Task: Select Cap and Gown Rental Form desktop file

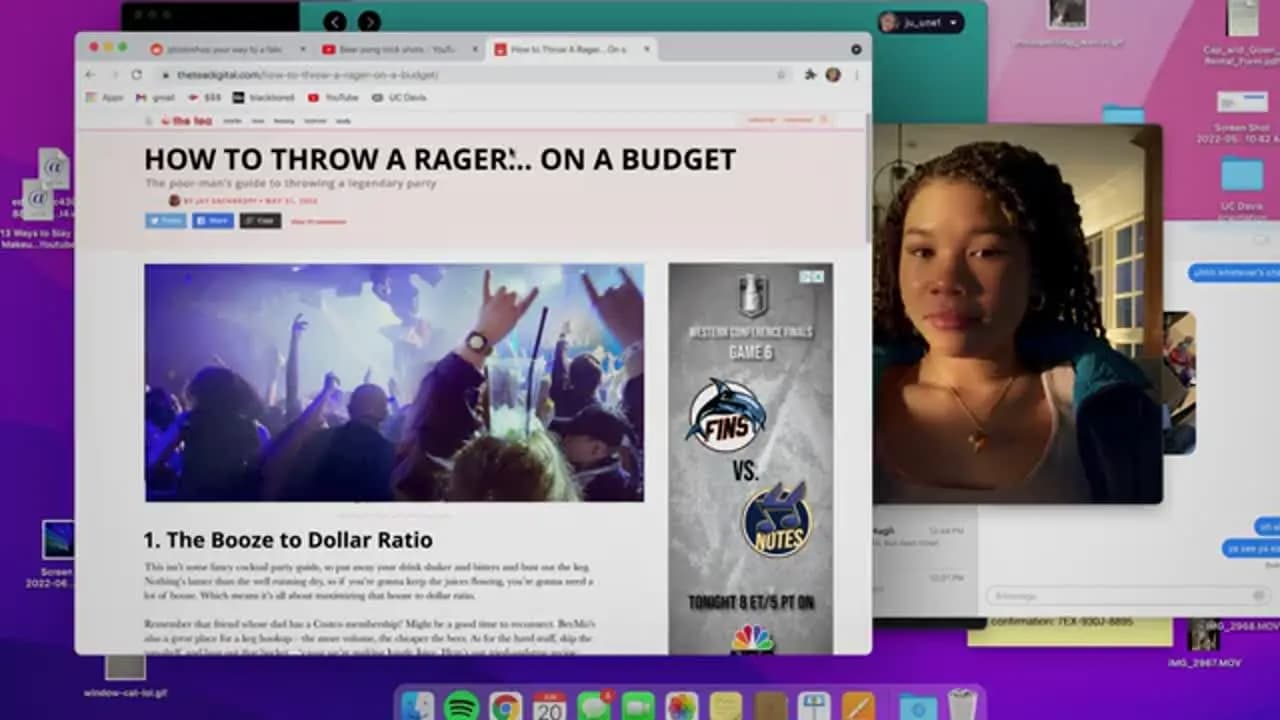Action: coord(1243,30)
